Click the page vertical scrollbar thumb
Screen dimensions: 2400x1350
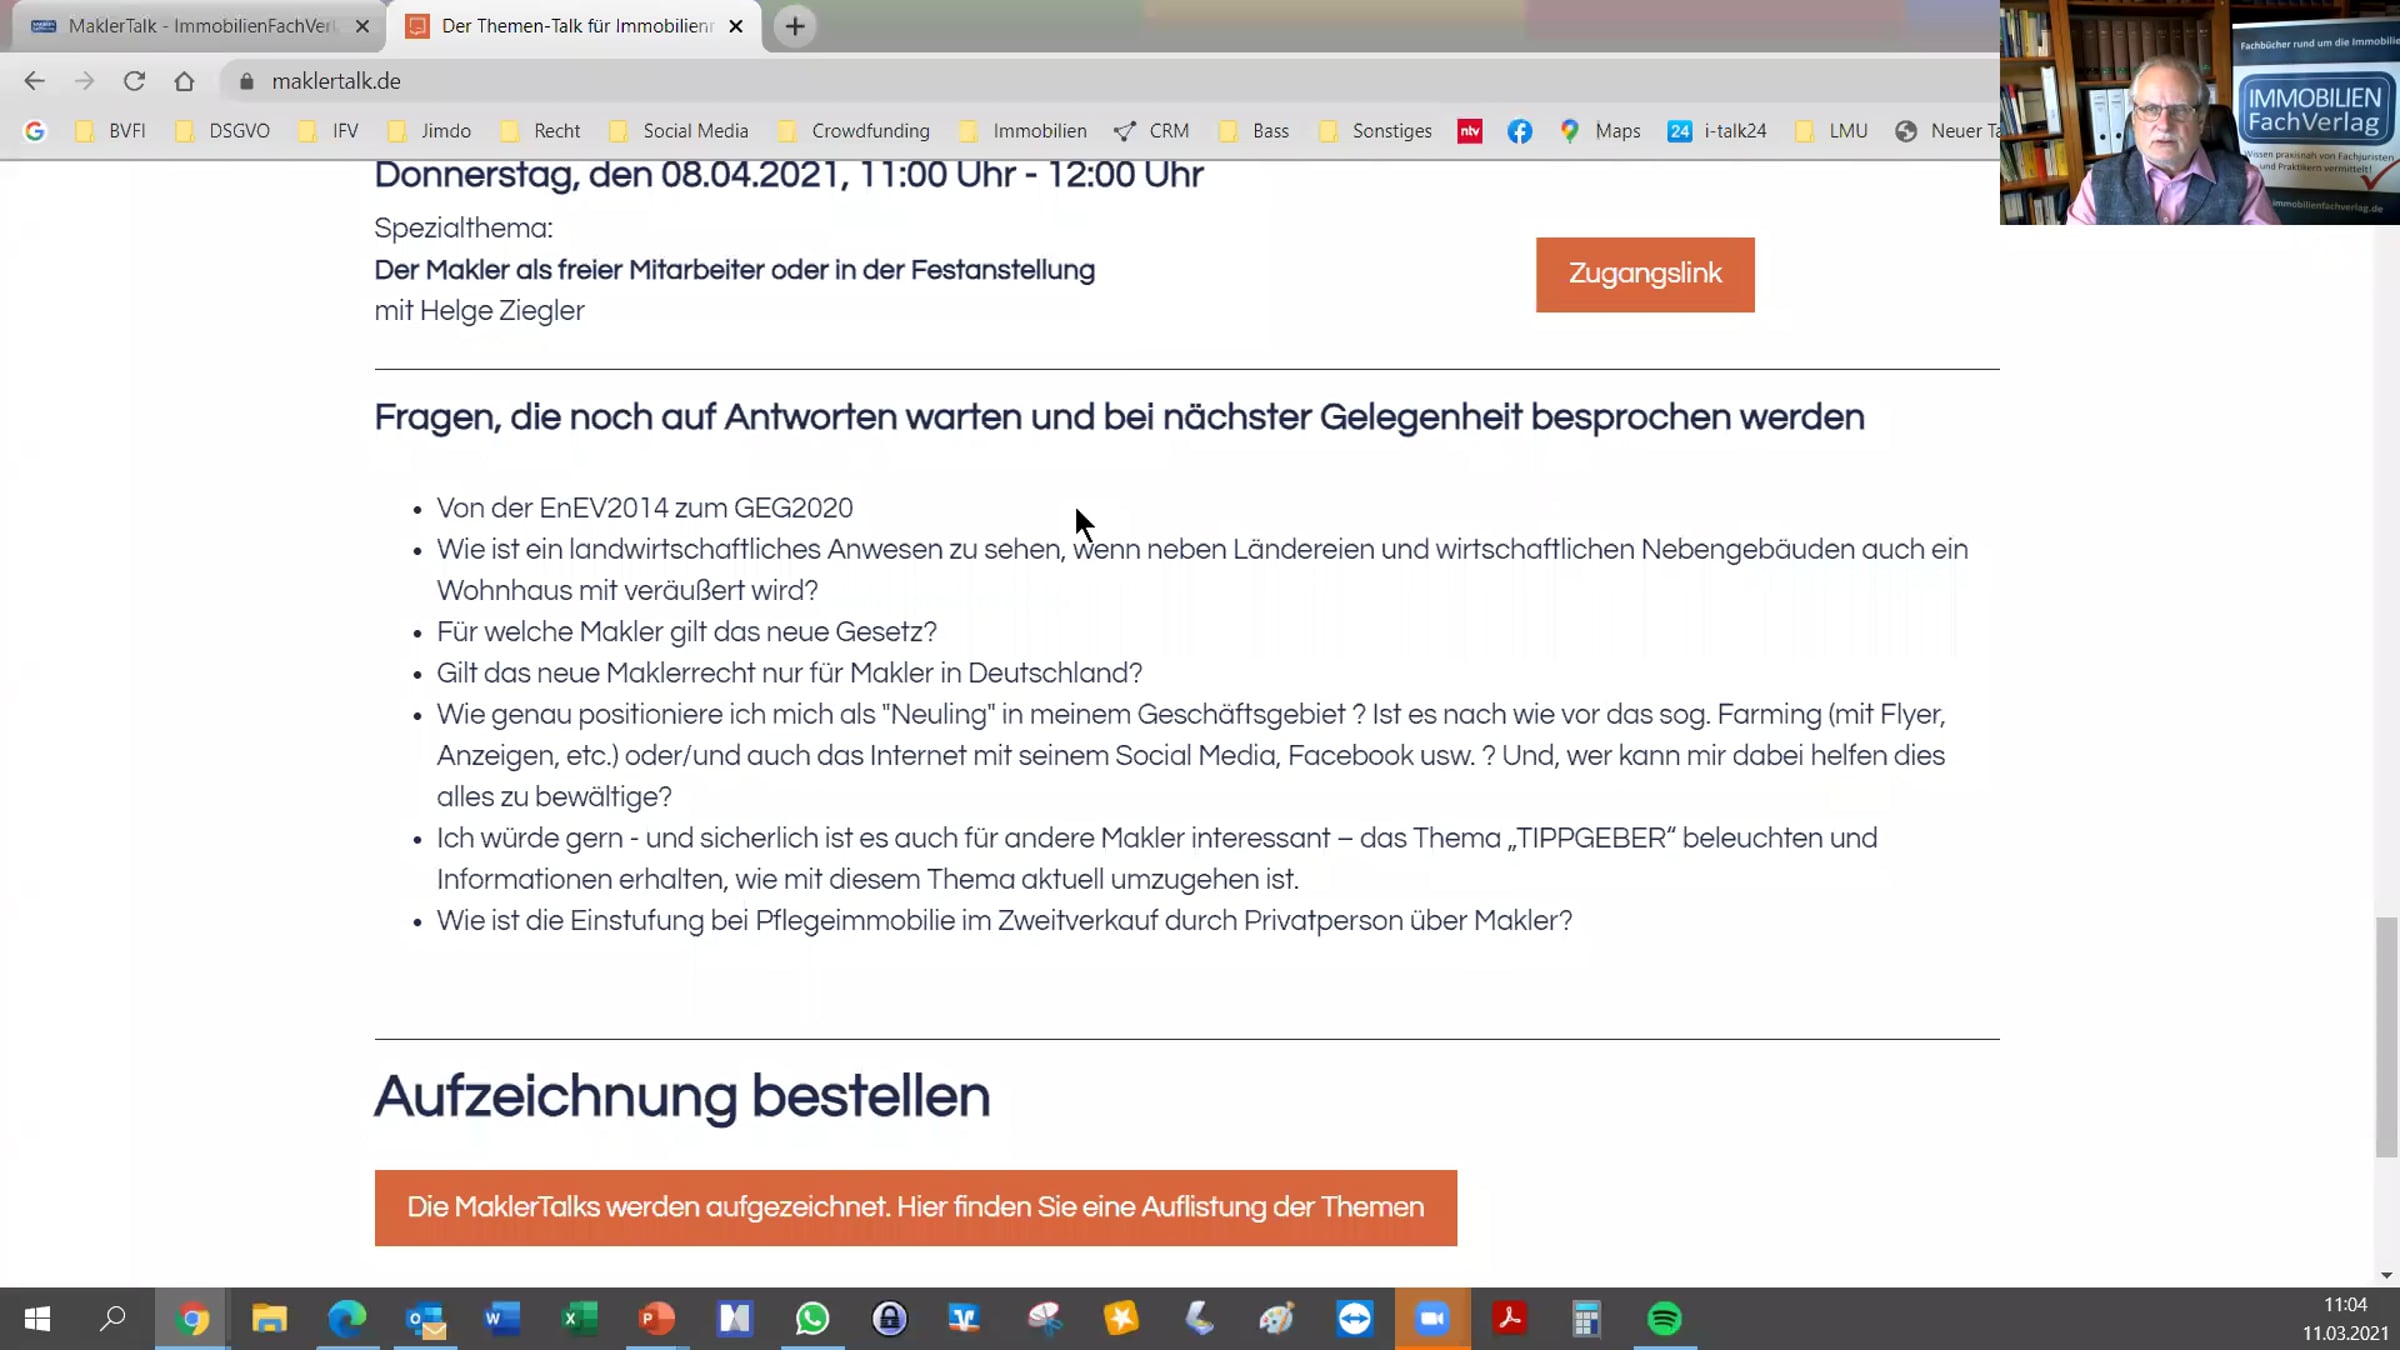[2386, 1035]
